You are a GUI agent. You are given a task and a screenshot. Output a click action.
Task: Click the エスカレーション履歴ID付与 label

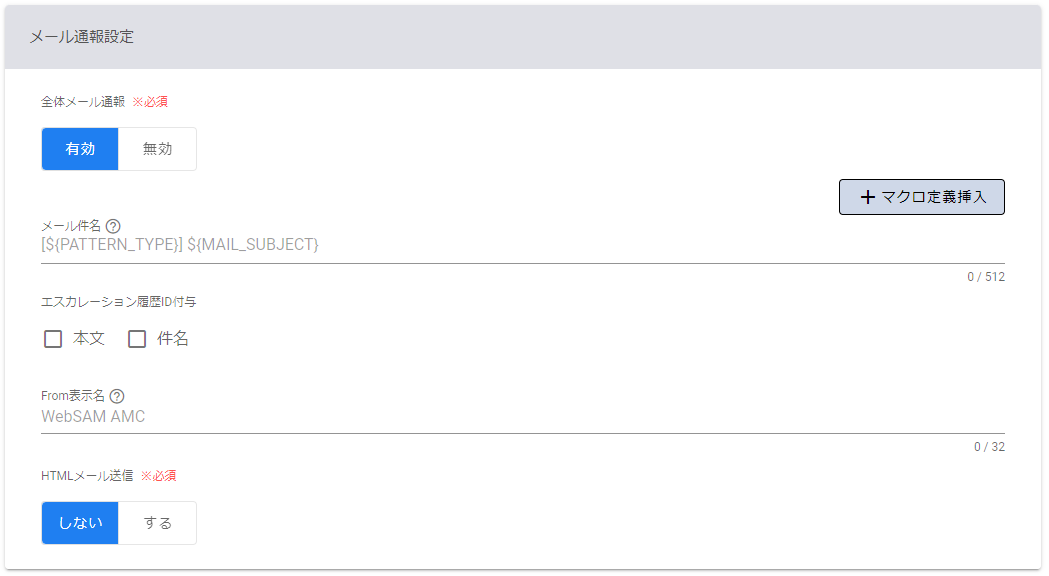118,301
